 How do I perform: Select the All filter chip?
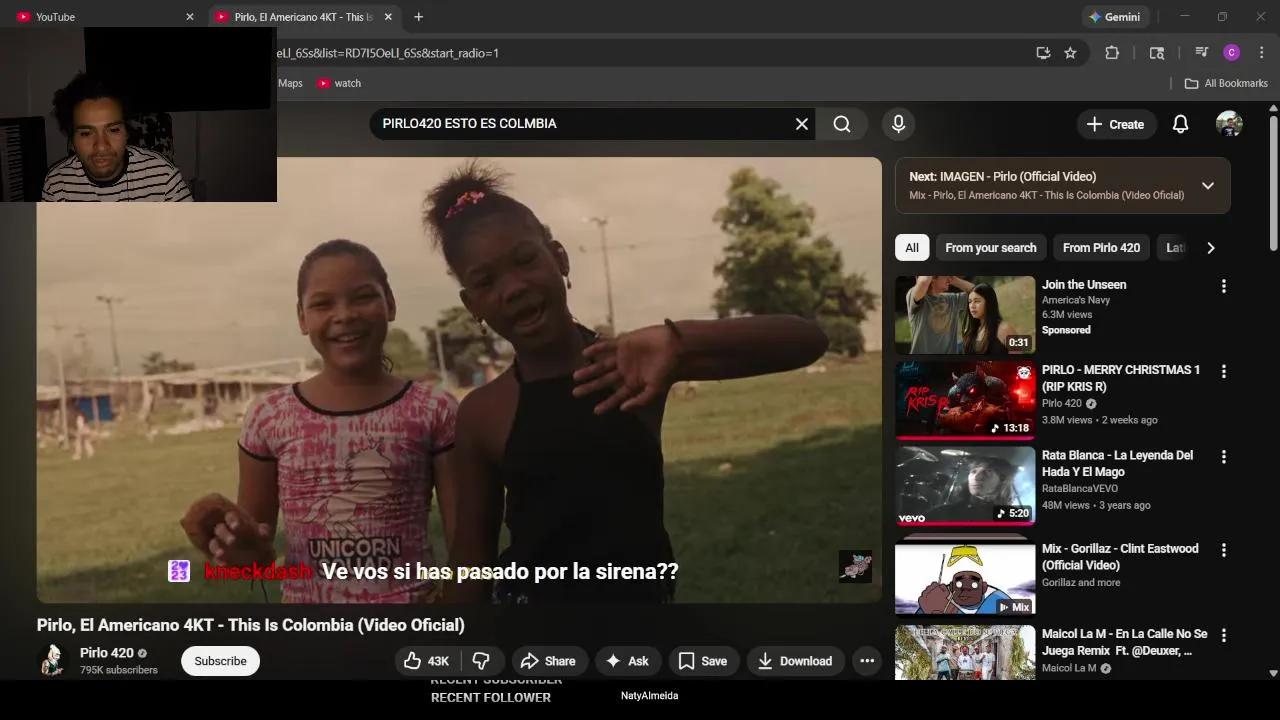click(x=912, y=248)
